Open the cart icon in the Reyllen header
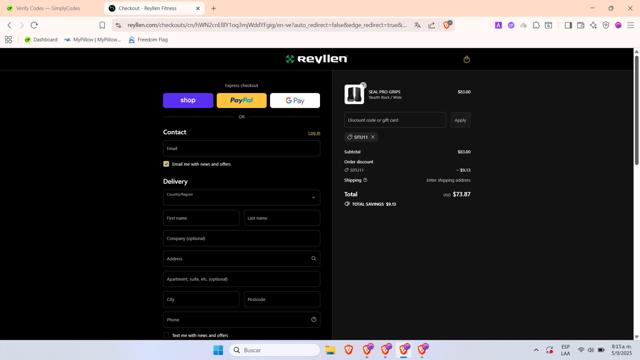 point(467,60)
